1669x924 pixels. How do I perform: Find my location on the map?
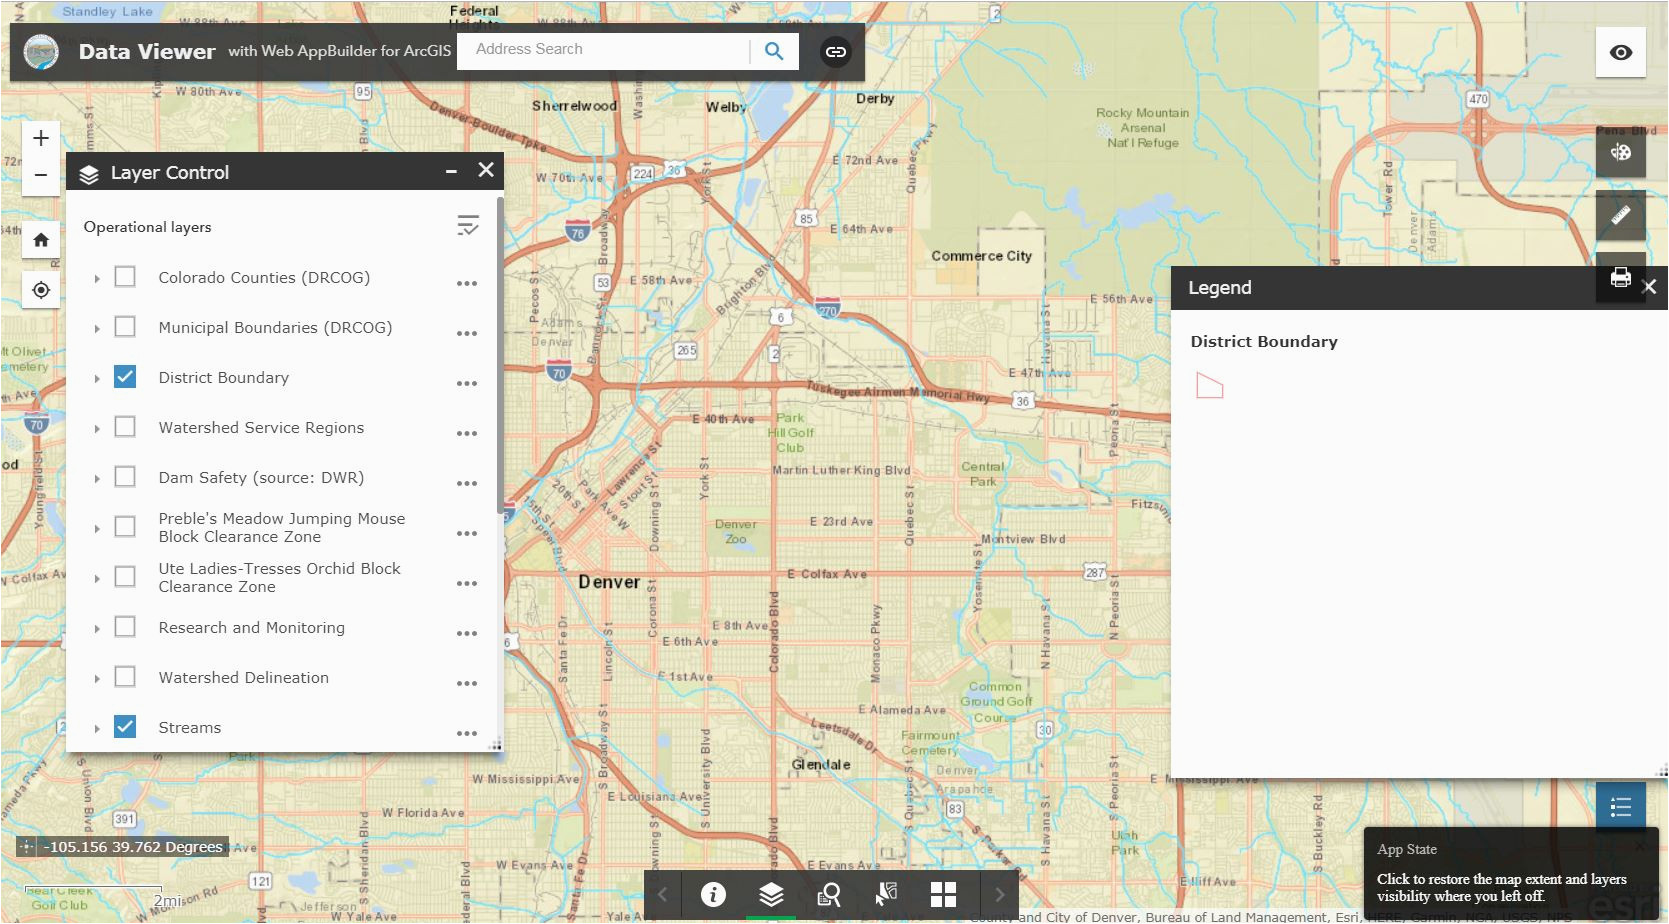click(x=41, y=290)
